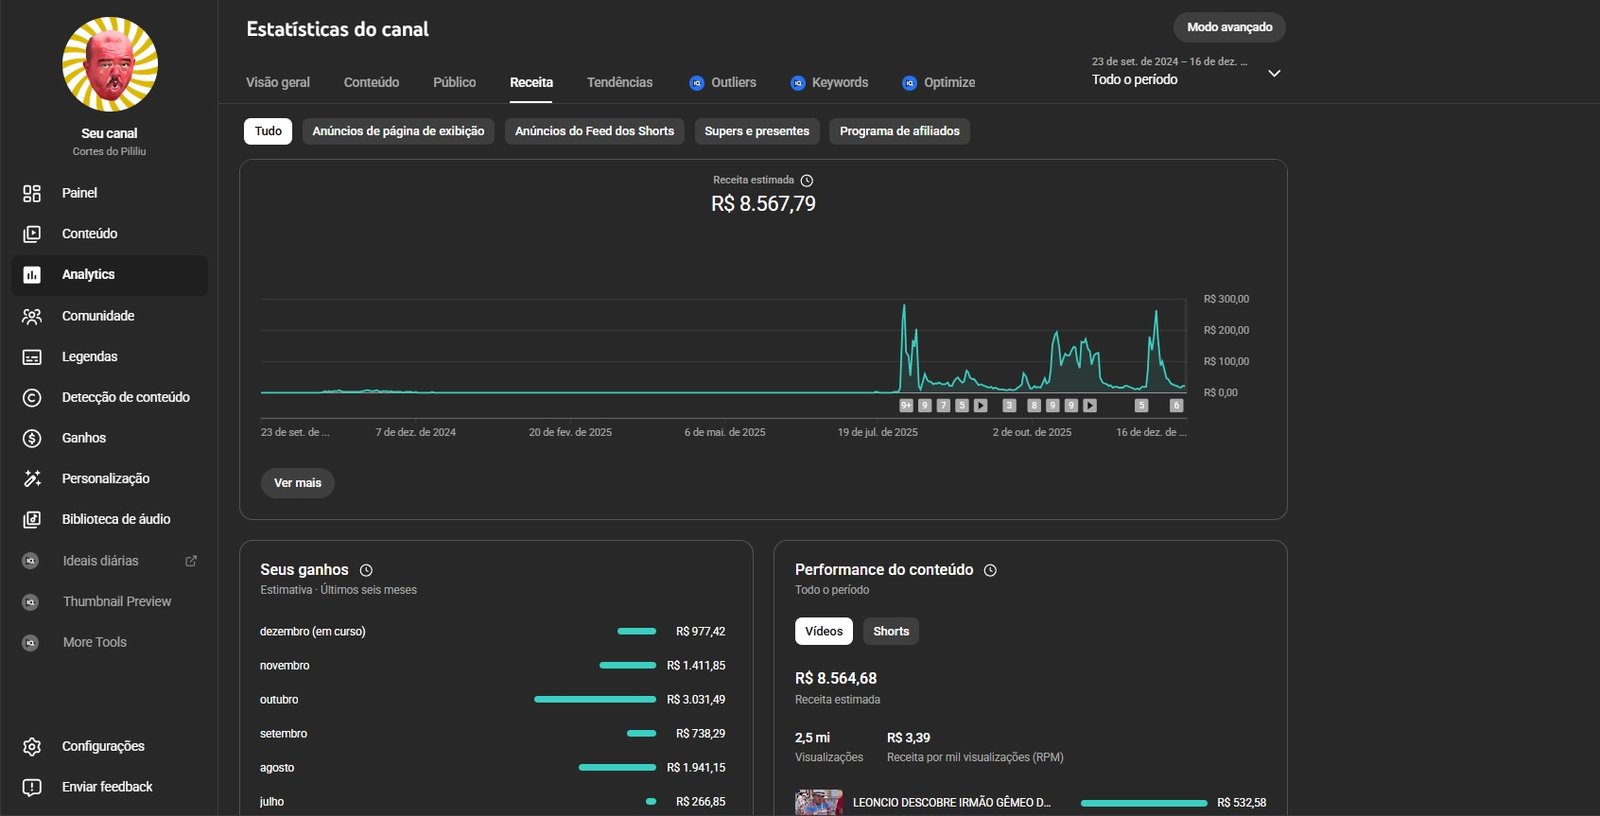1600x816 pixels.
Task: Open the Painel dashboard icon
Action: click(32, 193)
